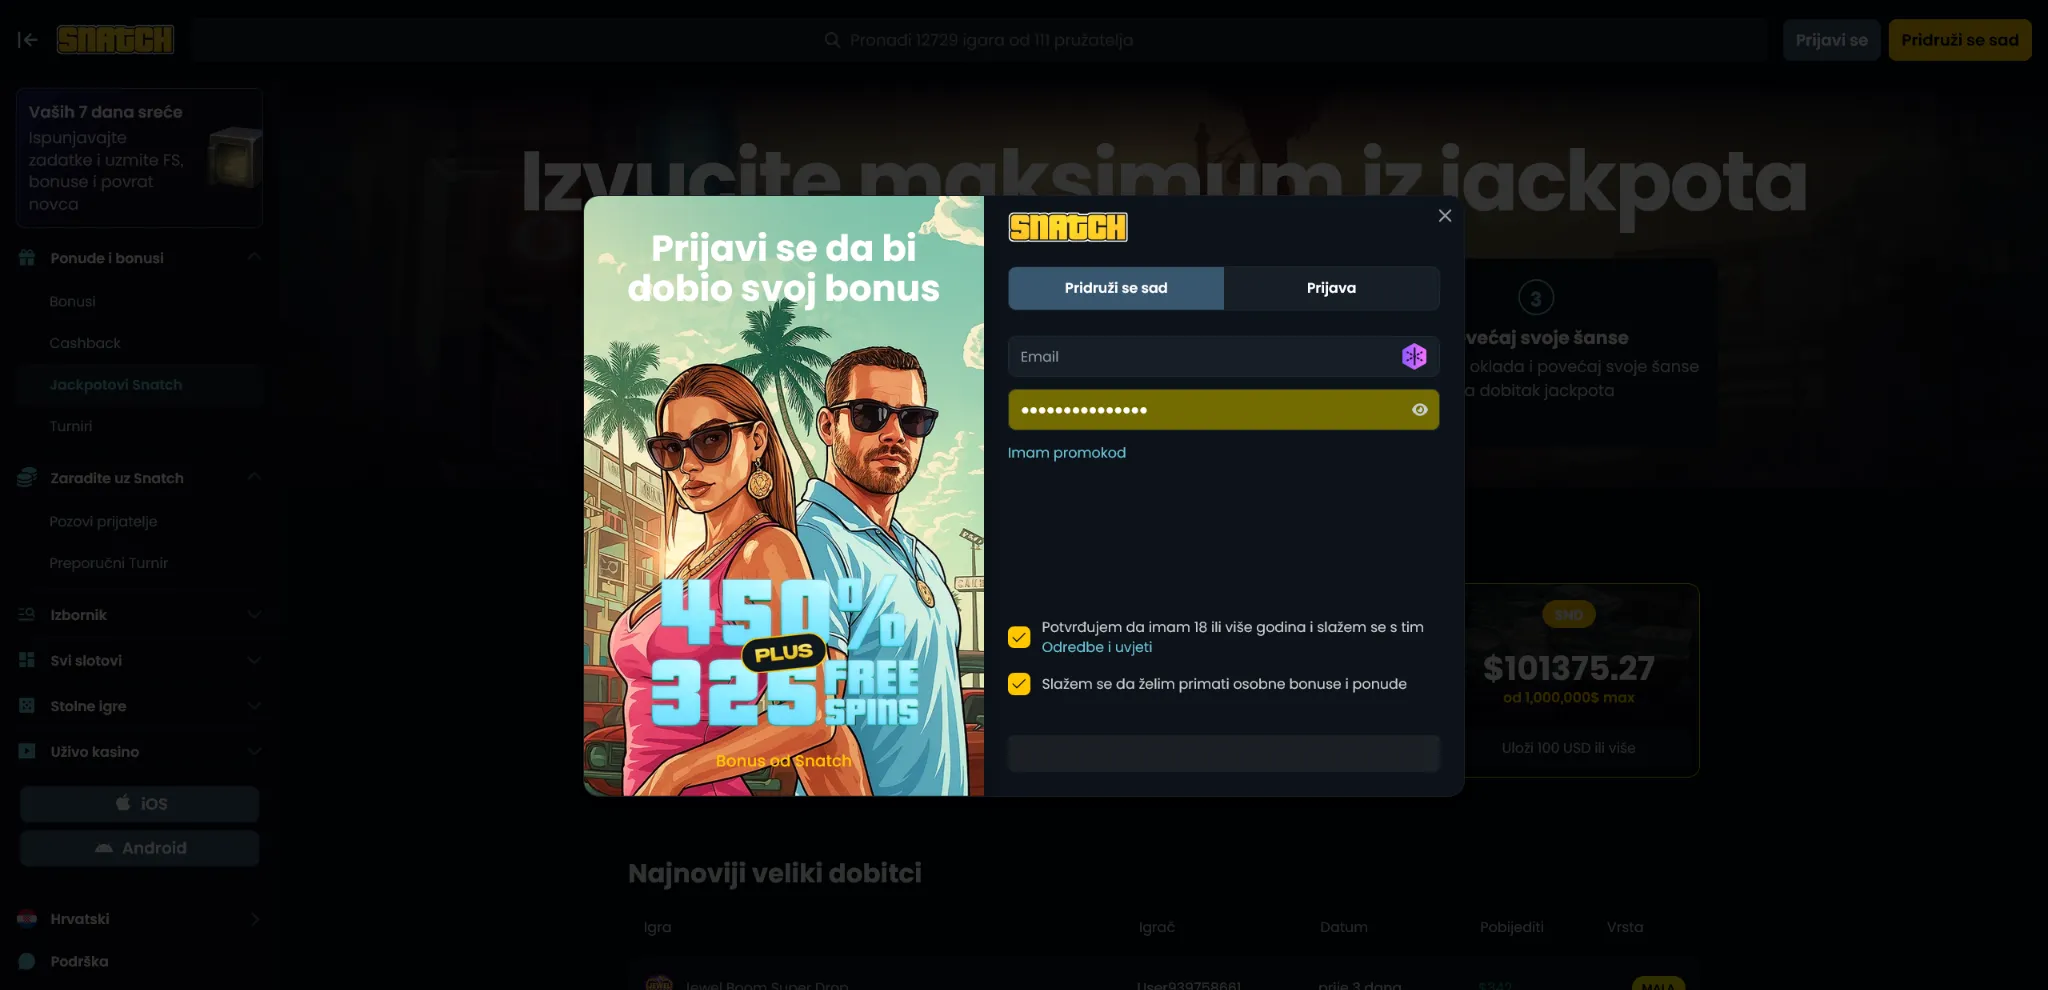Click the Izbornik menu icon
Viewport: 2048px width, 990px height.
click(27, 615)
